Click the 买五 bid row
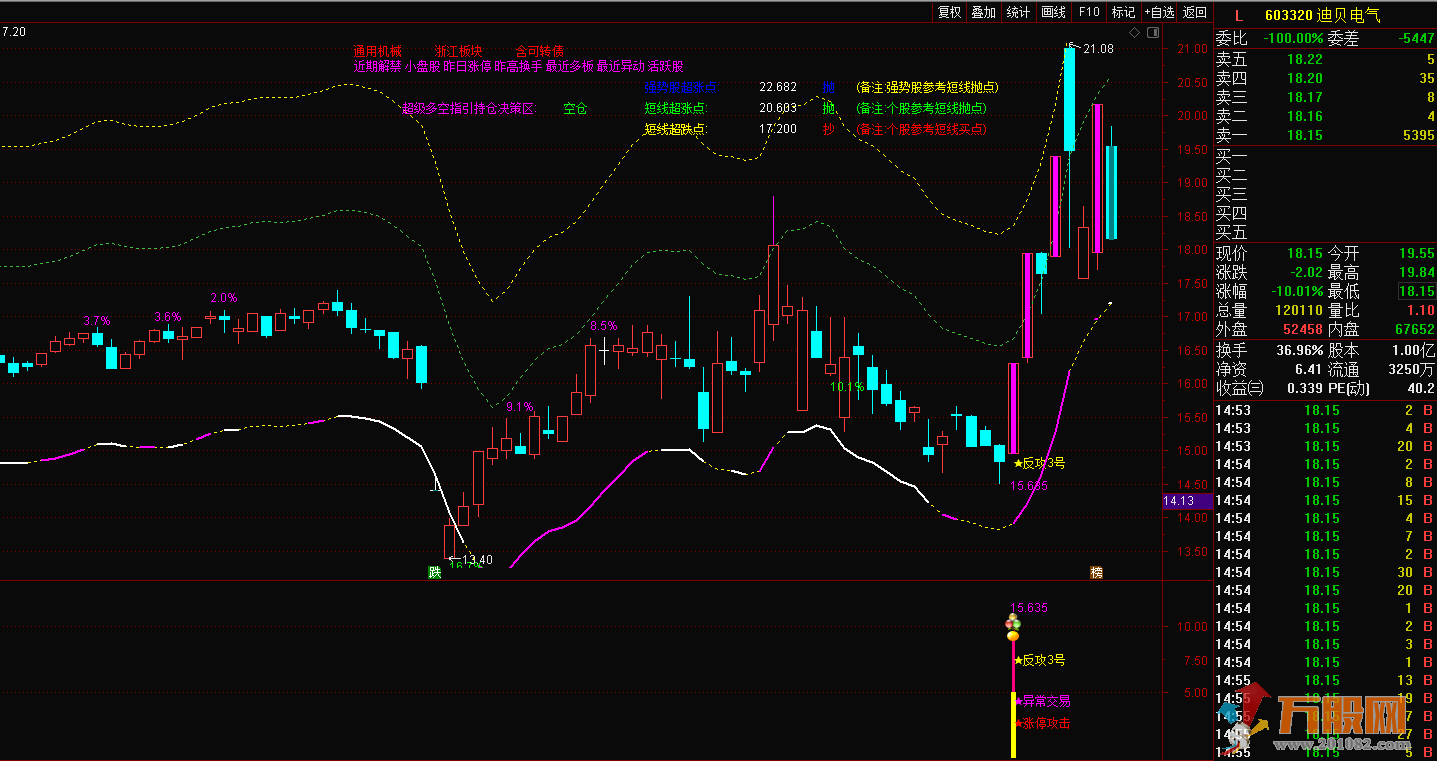Screen dimensions: 1437x761 (x=1324, y=232)
